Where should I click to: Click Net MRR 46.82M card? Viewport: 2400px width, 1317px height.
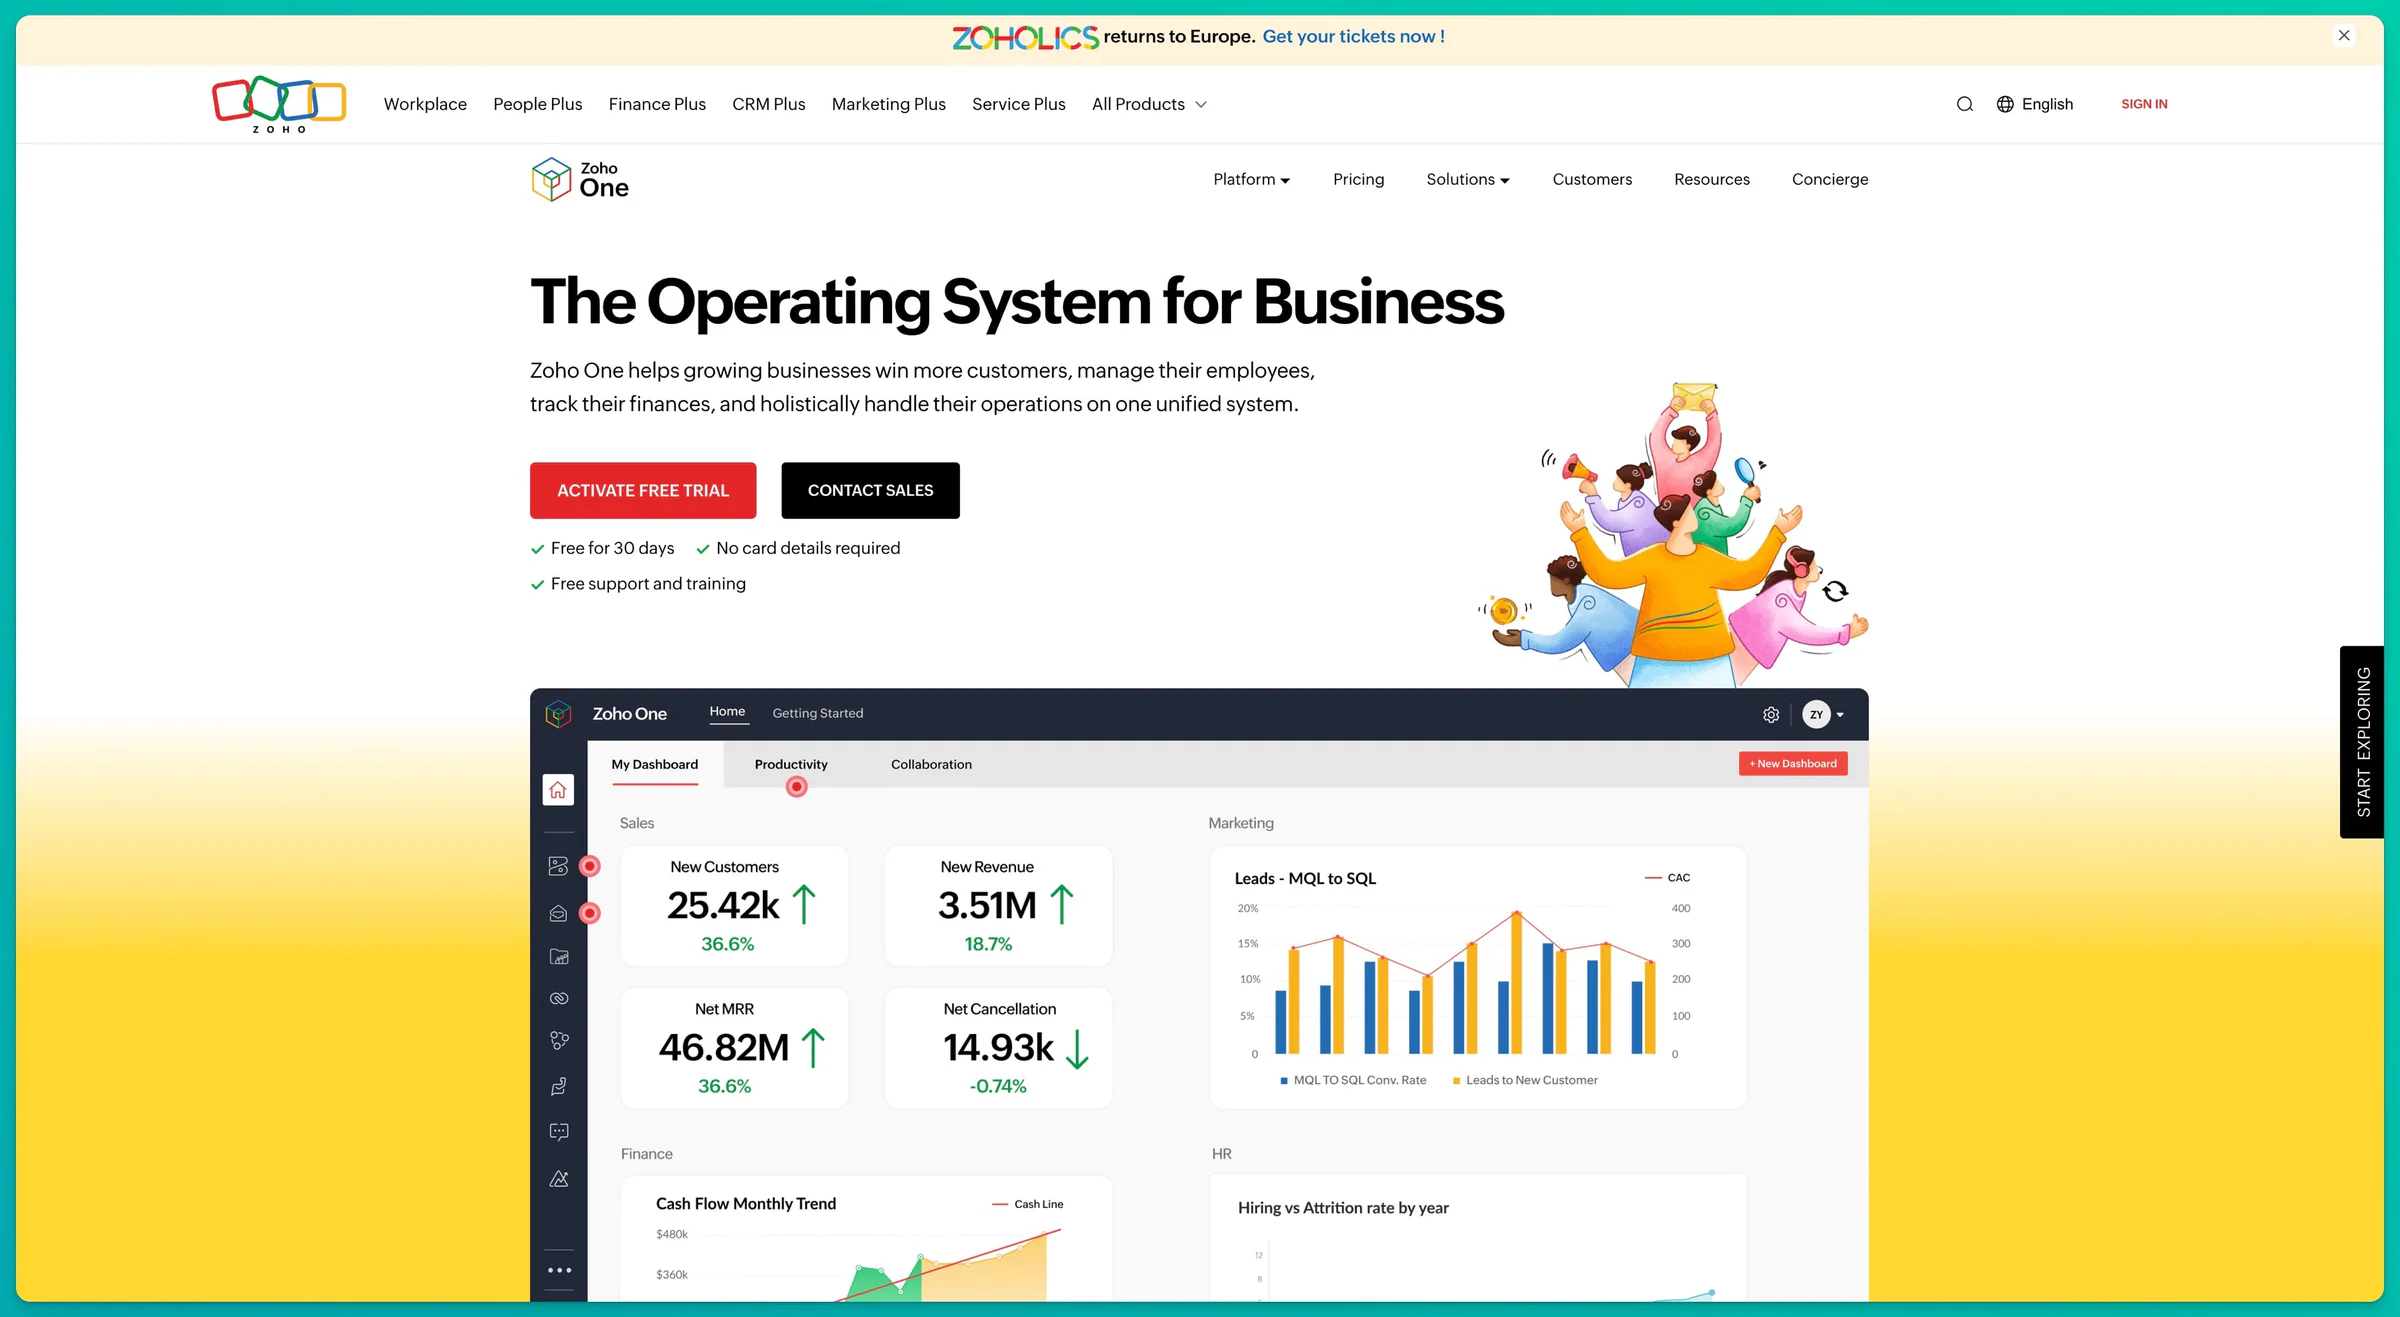point(735,1048)
